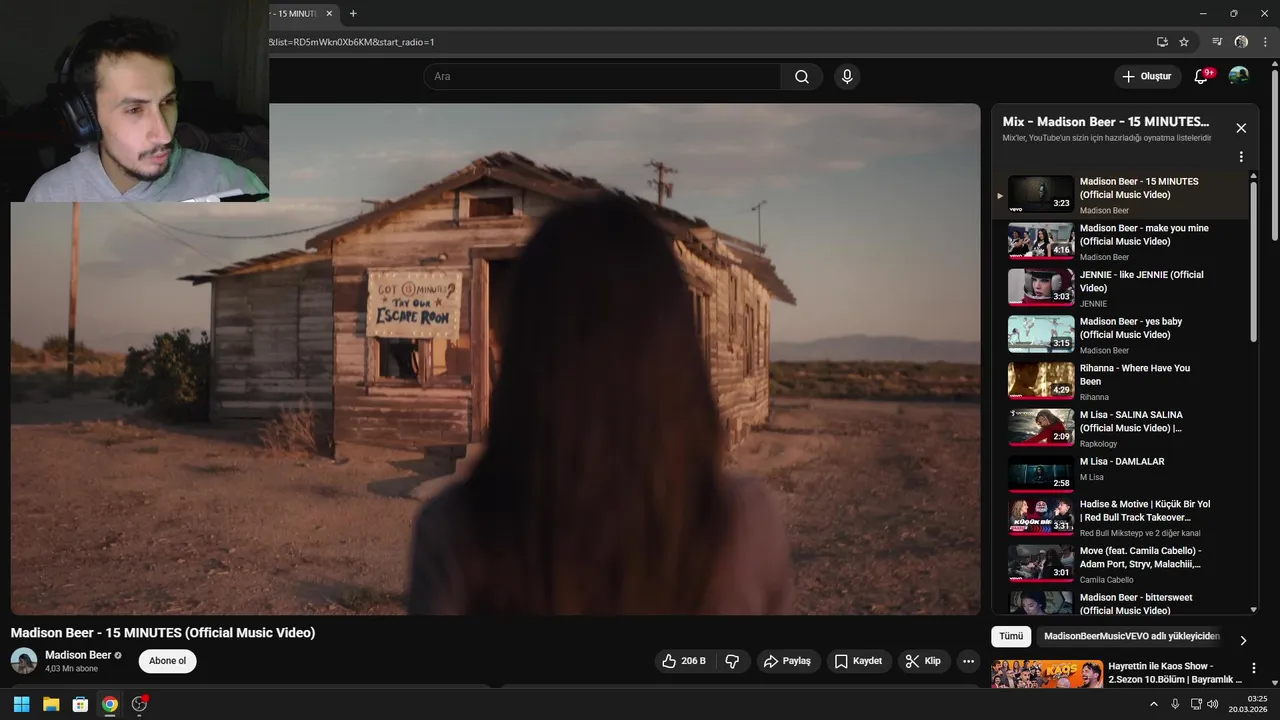Click the Oluştur create button
Screen dimensions: 1280x720
click(x=1147, y=77)
